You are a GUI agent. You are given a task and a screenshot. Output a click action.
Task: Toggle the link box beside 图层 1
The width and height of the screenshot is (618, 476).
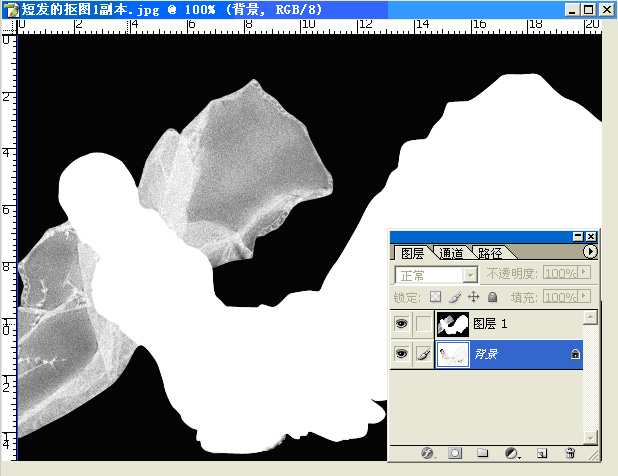[x=423, y=324]
